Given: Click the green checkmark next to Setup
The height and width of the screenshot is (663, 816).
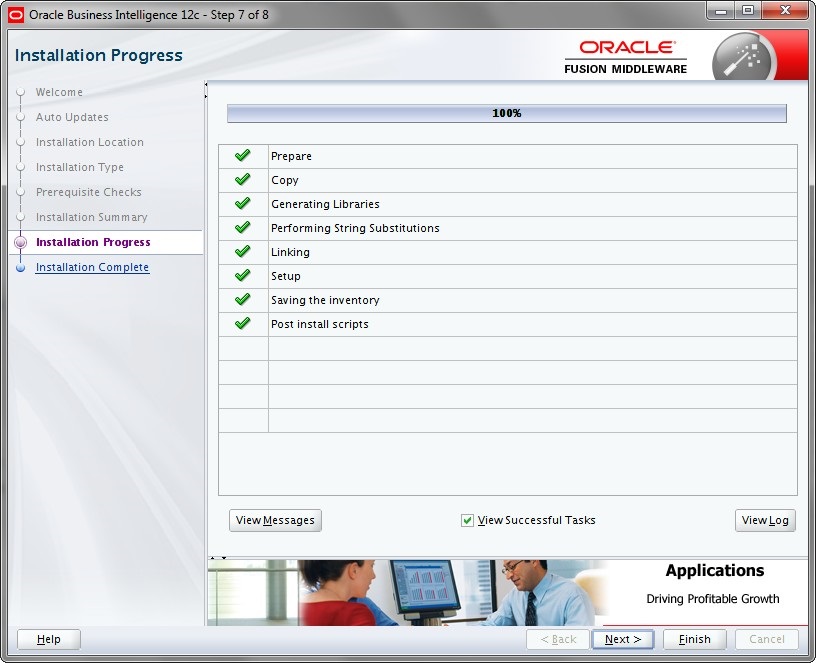Looking at the screenshot, I should tap(243, 275).
